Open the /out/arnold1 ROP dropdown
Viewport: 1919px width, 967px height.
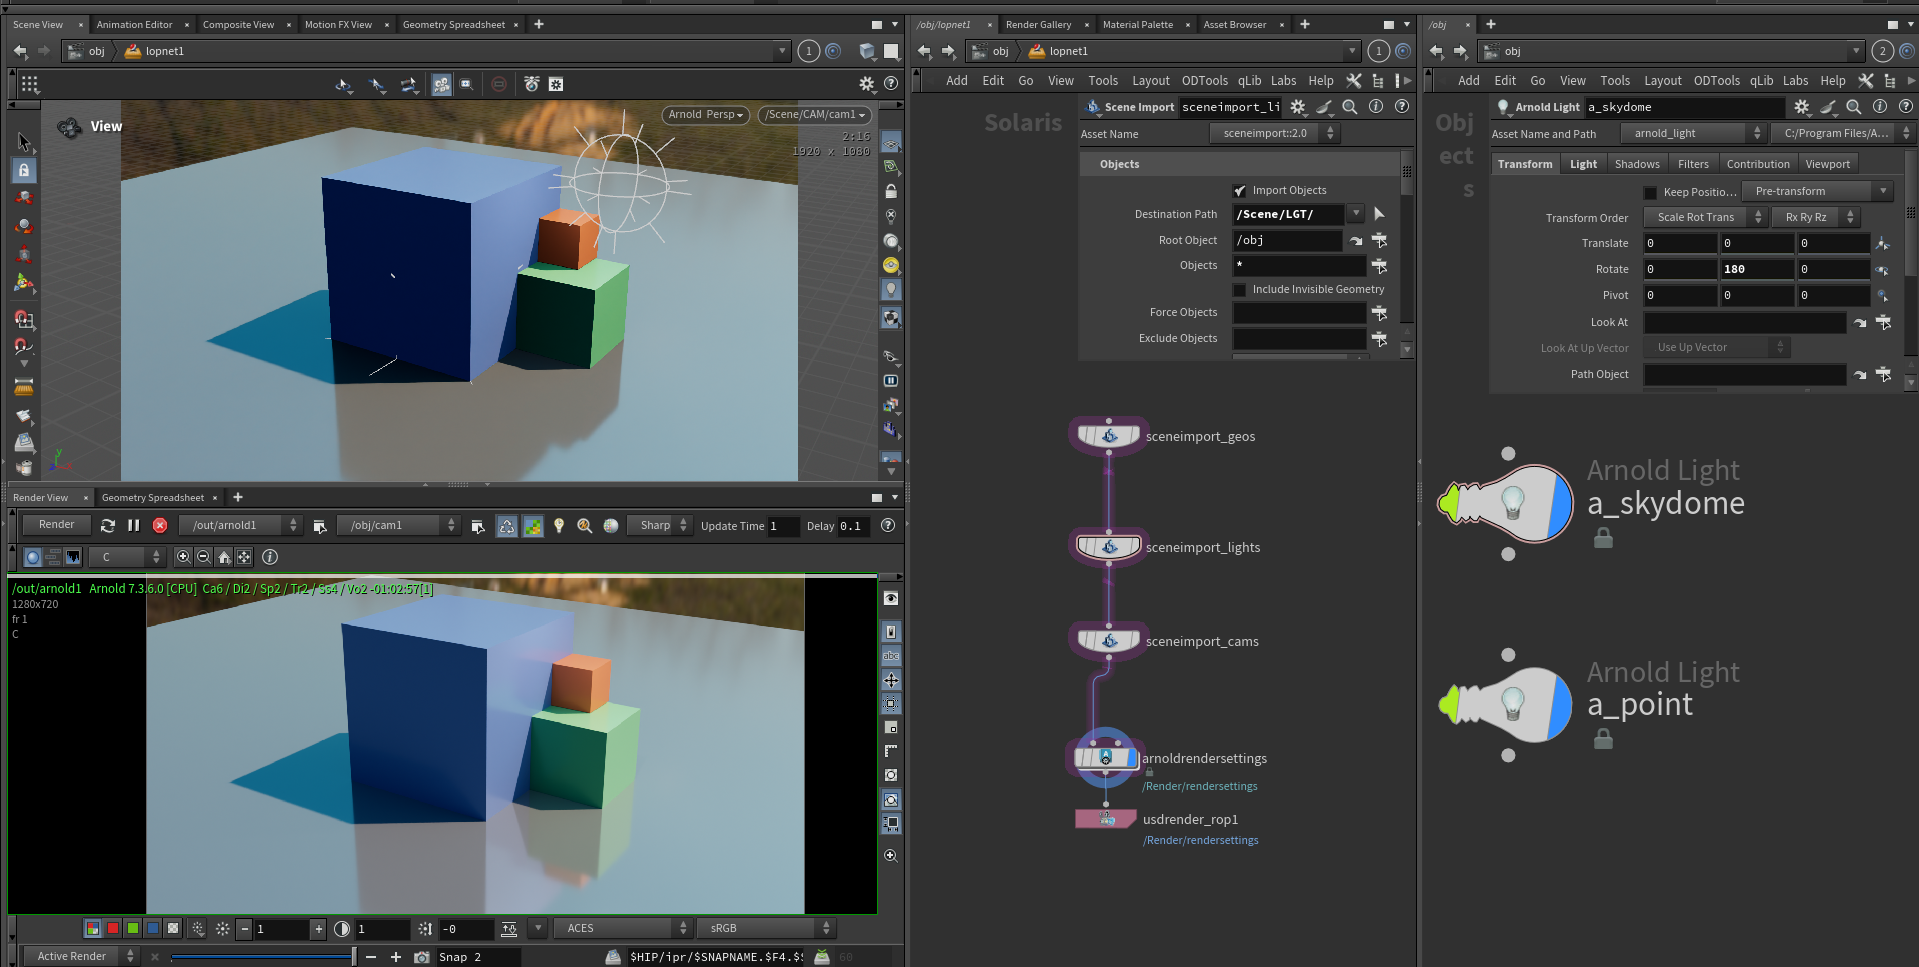coord(241,525)
